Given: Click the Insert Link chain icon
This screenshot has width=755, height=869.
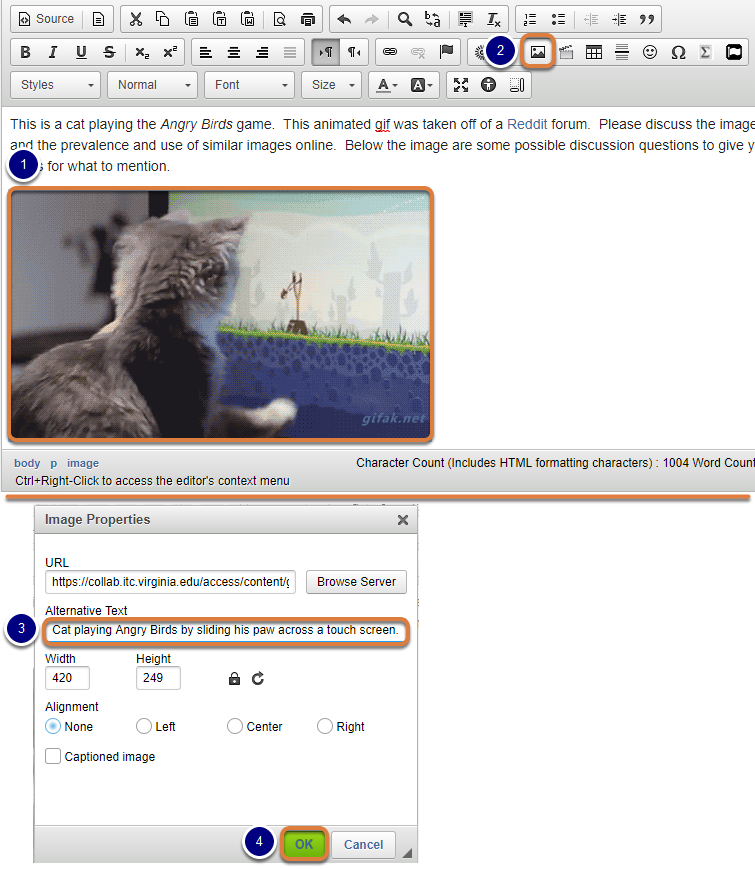Looking at the screenshot, I should click(390, 52).
